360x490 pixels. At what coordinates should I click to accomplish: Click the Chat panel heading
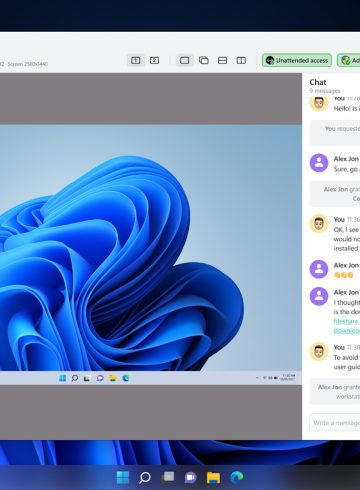318,82
